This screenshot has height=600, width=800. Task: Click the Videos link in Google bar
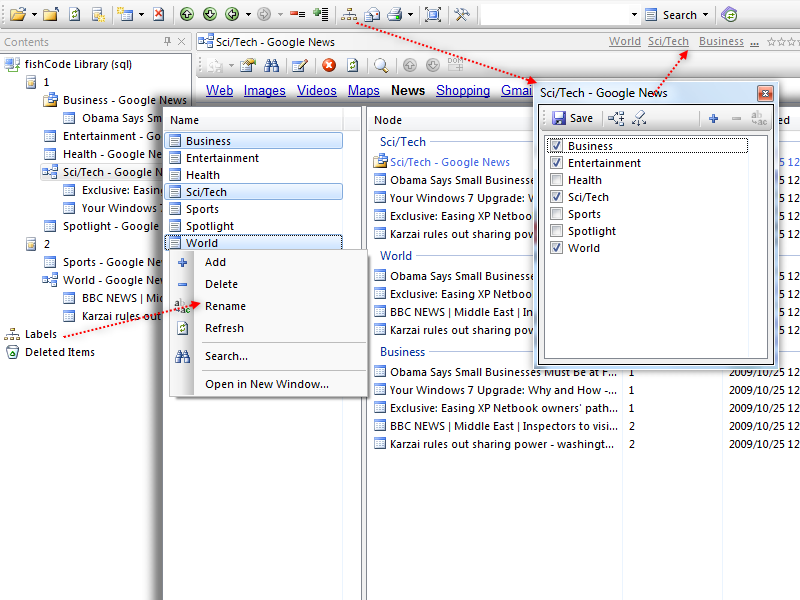point(317,91)
